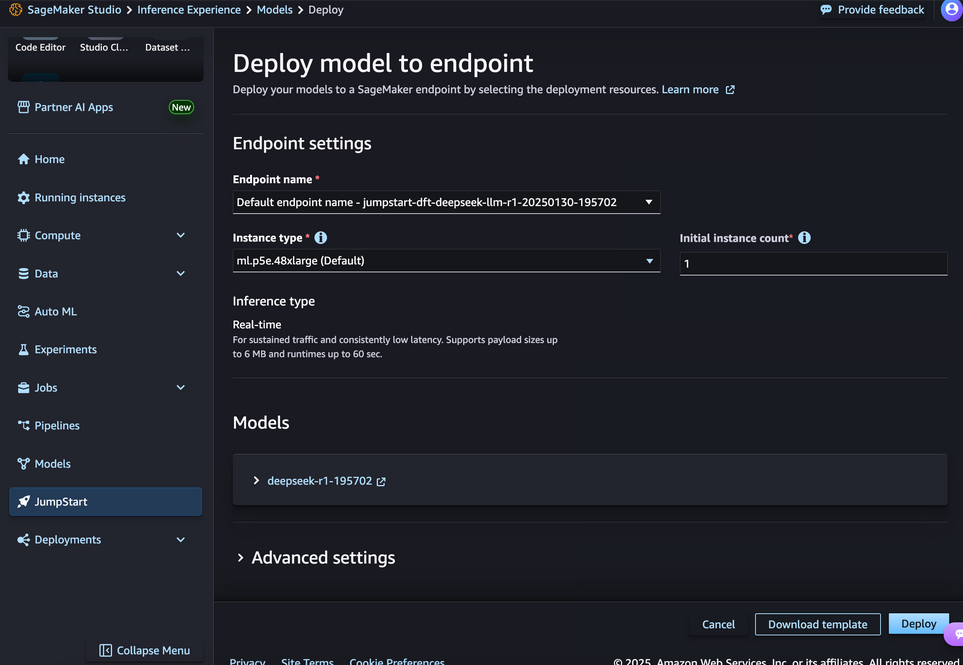Click the external link icon after Learn more
This screenshot has height=665, width=963.
point(730,90)
